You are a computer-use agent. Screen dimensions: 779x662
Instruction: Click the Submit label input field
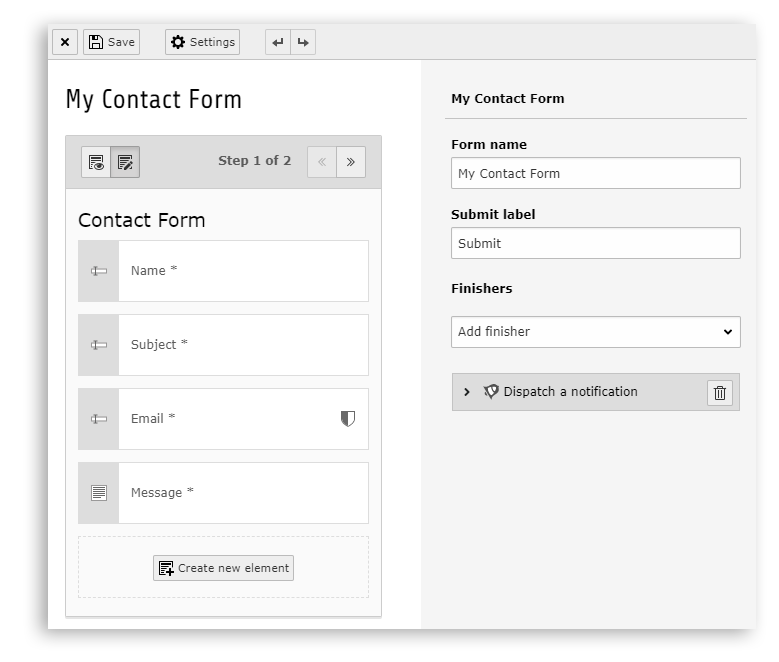coord(595,243)
